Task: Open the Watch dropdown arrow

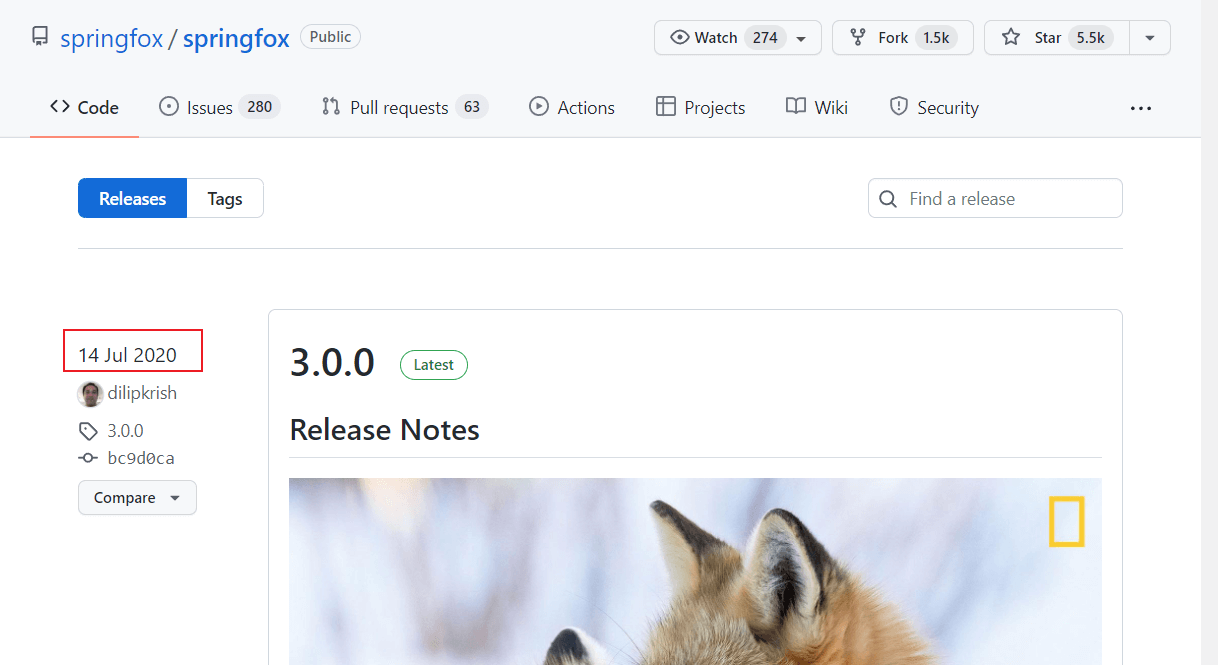Action: coord(801,38)
